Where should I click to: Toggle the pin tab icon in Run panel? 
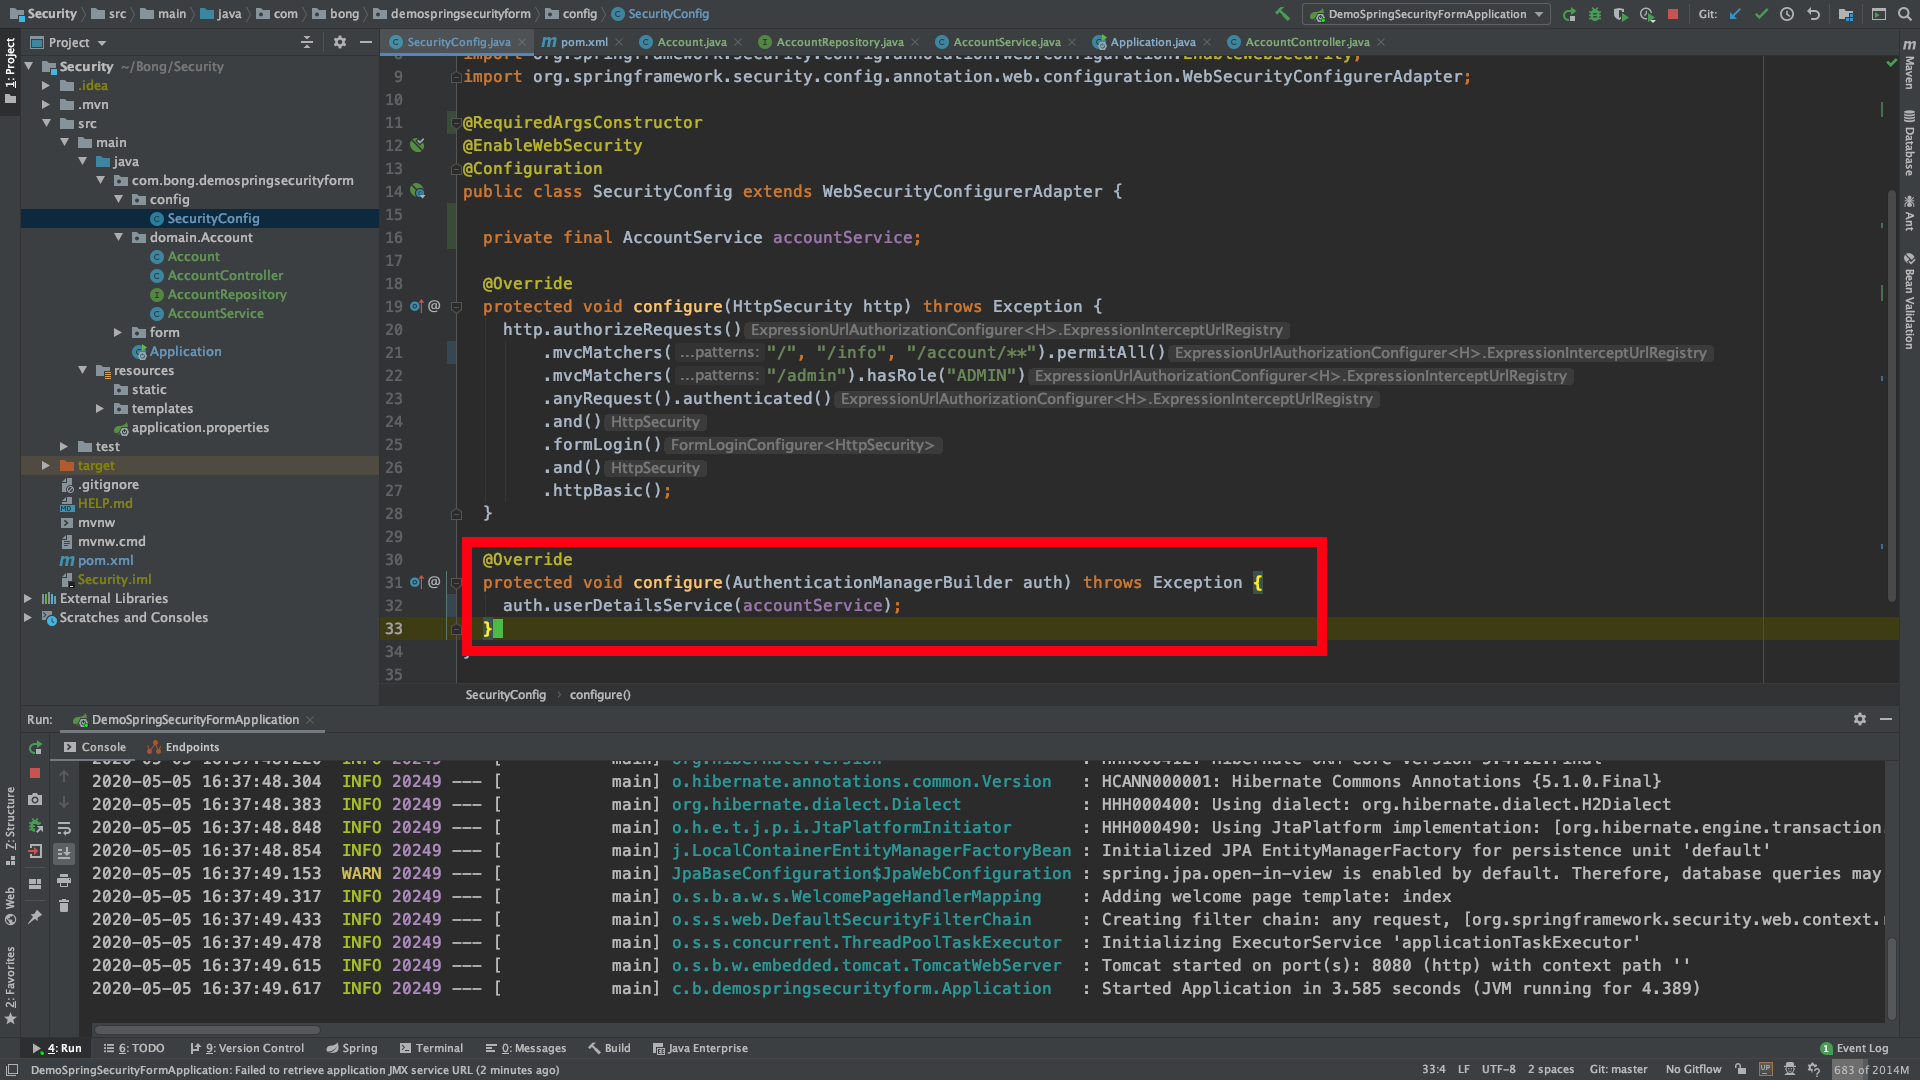click(35, 917)
